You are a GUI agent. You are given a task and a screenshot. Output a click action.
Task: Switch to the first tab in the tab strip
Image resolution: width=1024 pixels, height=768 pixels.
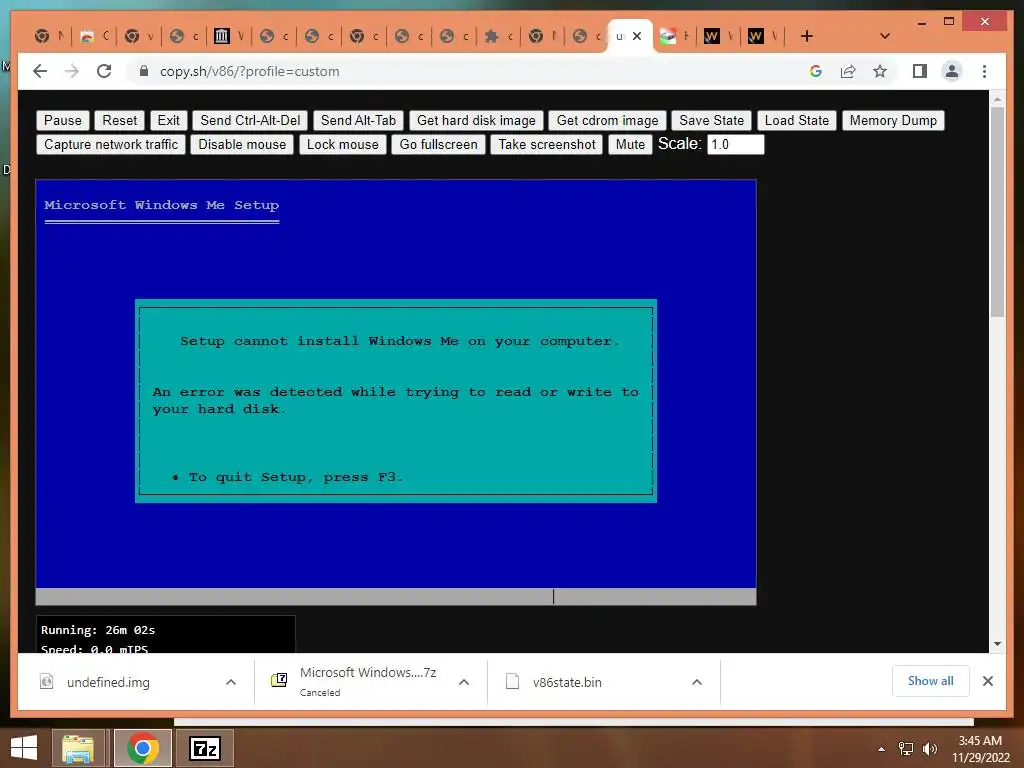click(x=49, y=36)
